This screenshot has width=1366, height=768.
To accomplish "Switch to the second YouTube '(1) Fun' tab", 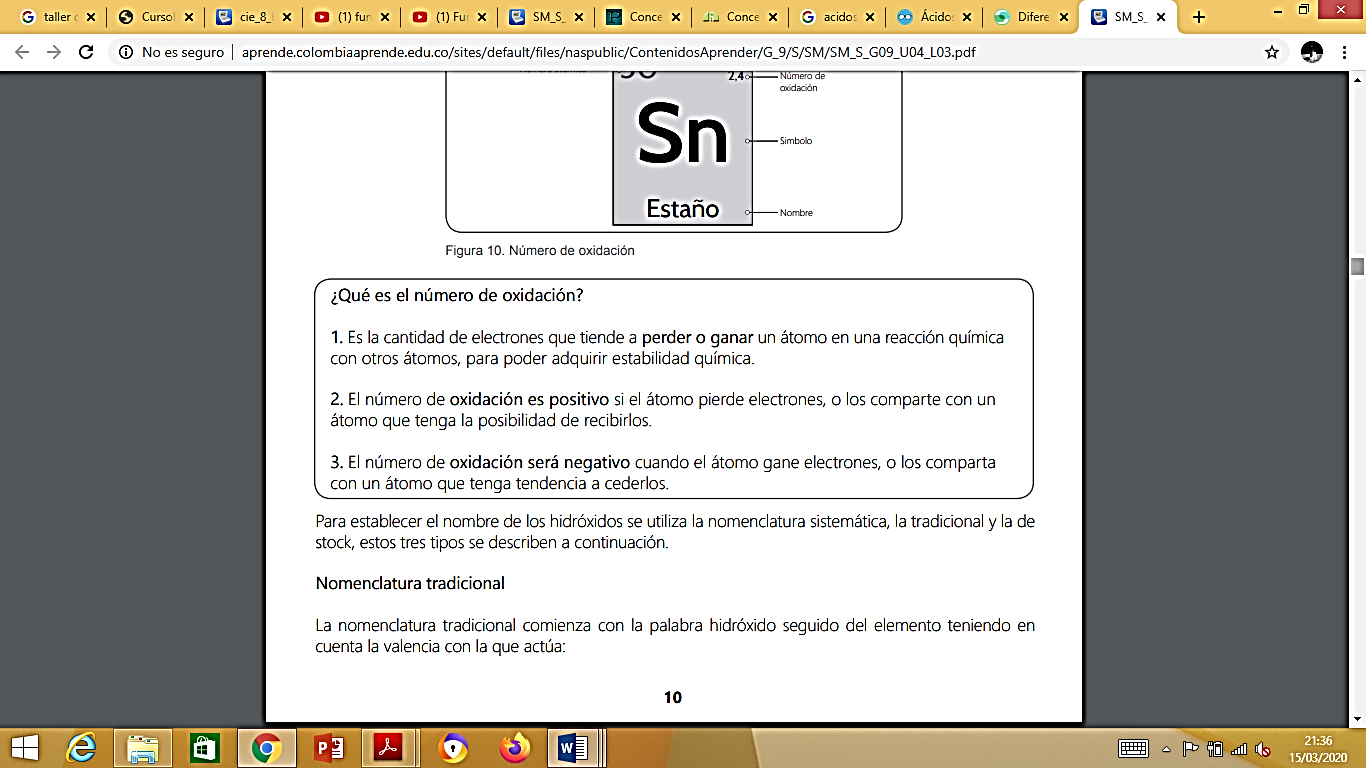I will click(x=450, y=17).
